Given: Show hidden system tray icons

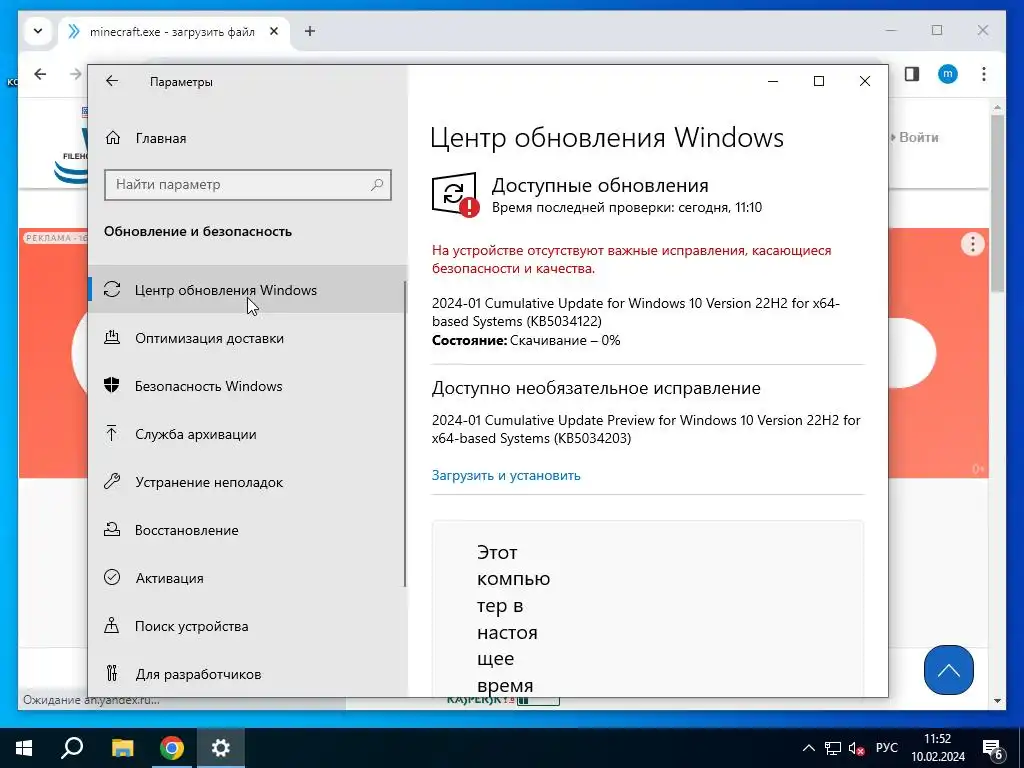Looking at the screenshot, I should [x=808, y=748].
